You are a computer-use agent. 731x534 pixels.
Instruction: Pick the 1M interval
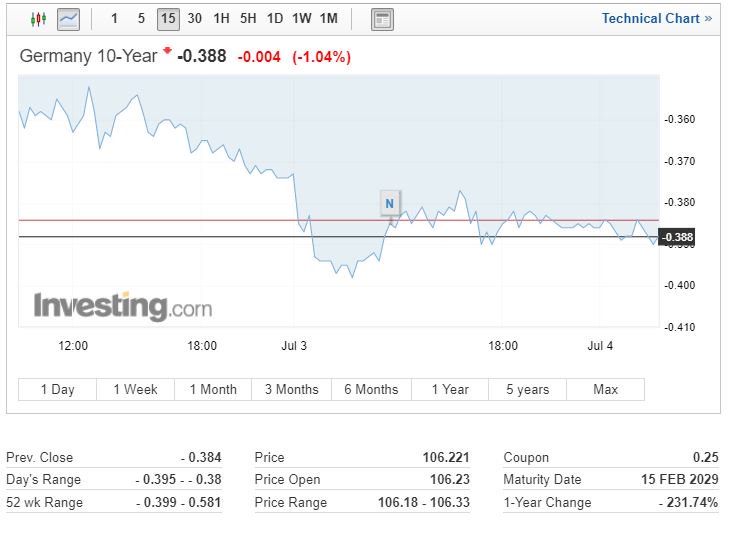328,18
